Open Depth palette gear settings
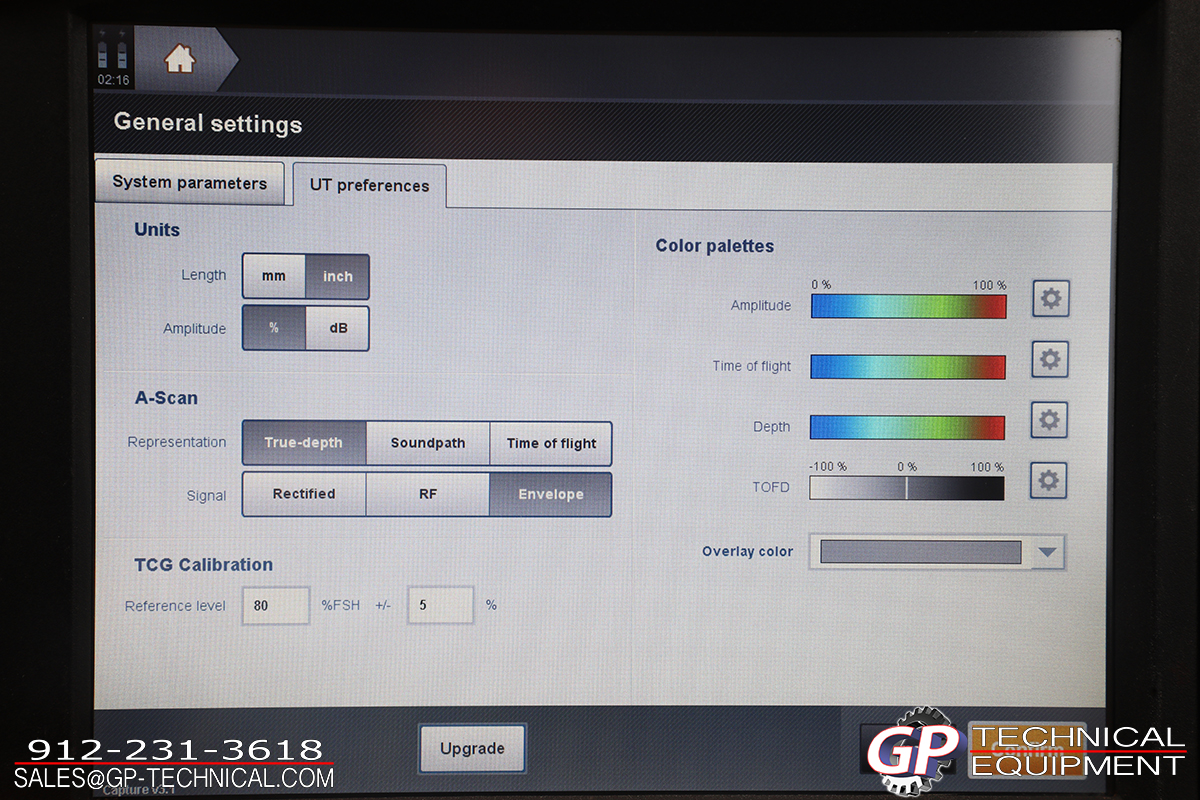Viewport: 1200px width, 800px height. pyautogui.click(x=1048, y=420)
